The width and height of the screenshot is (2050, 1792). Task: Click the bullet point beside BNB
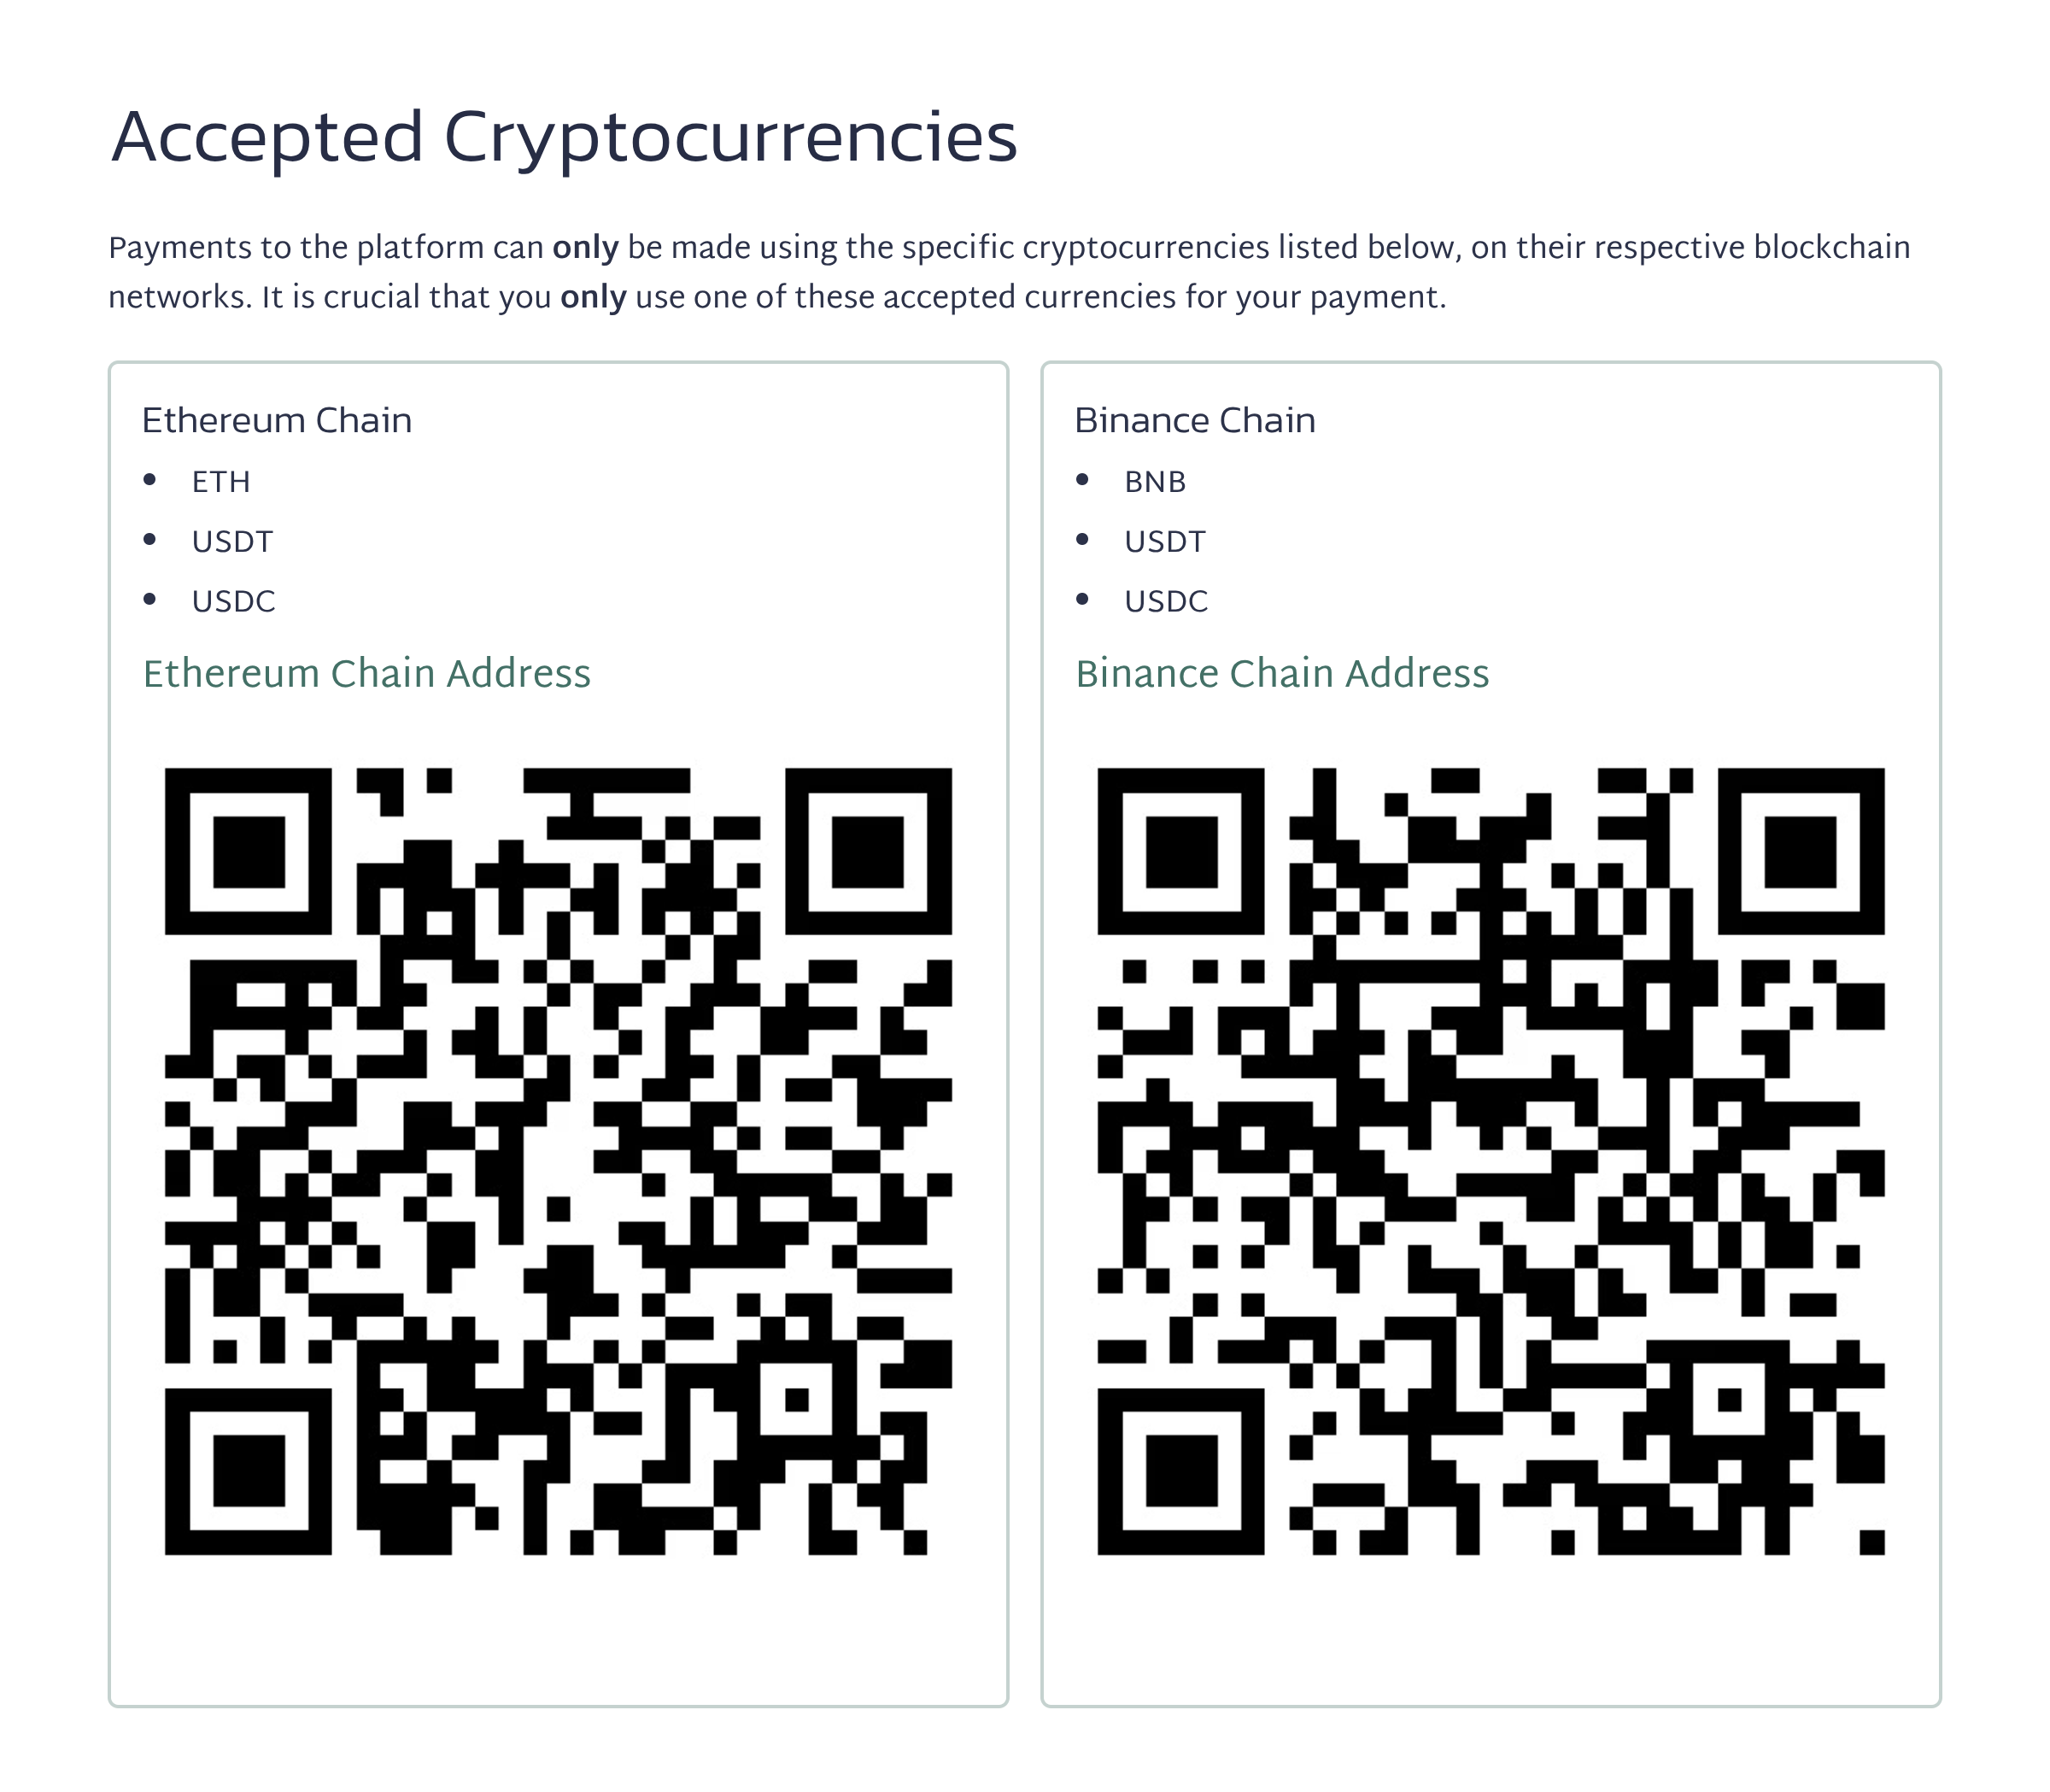[x=1082, y=480]
